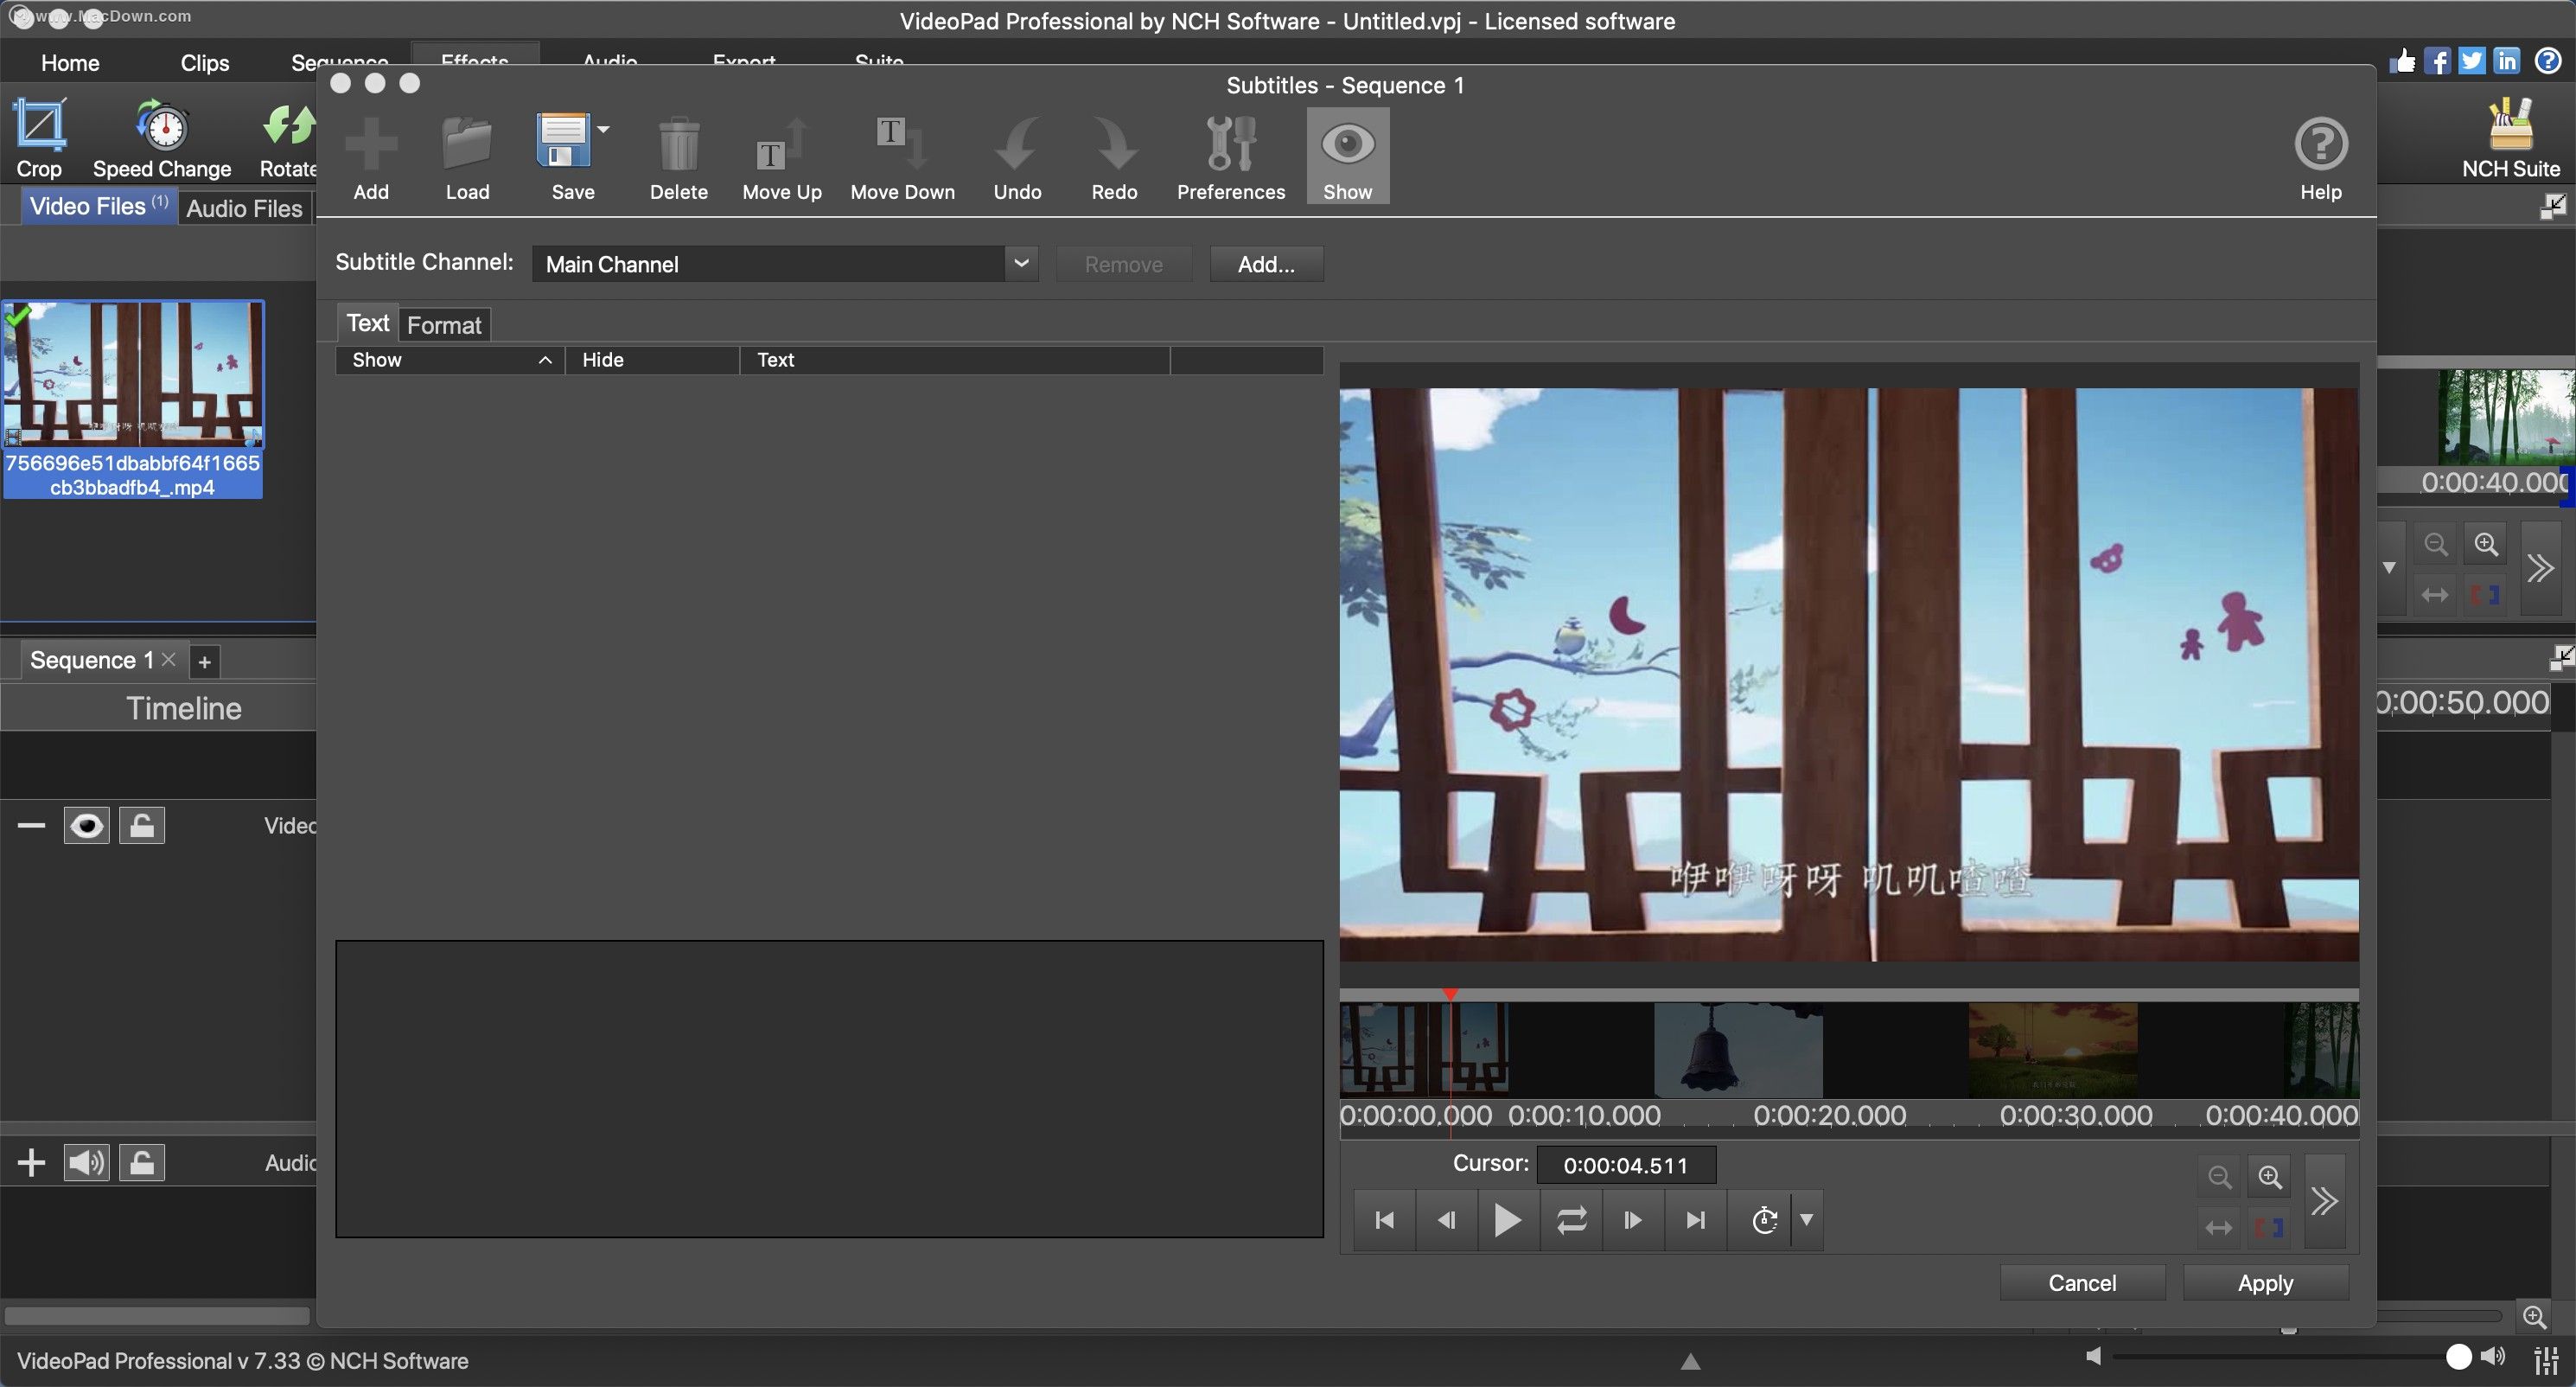Open the Clips menu tab
This screenshot has width=2576, height=1387.
[205, 63]
